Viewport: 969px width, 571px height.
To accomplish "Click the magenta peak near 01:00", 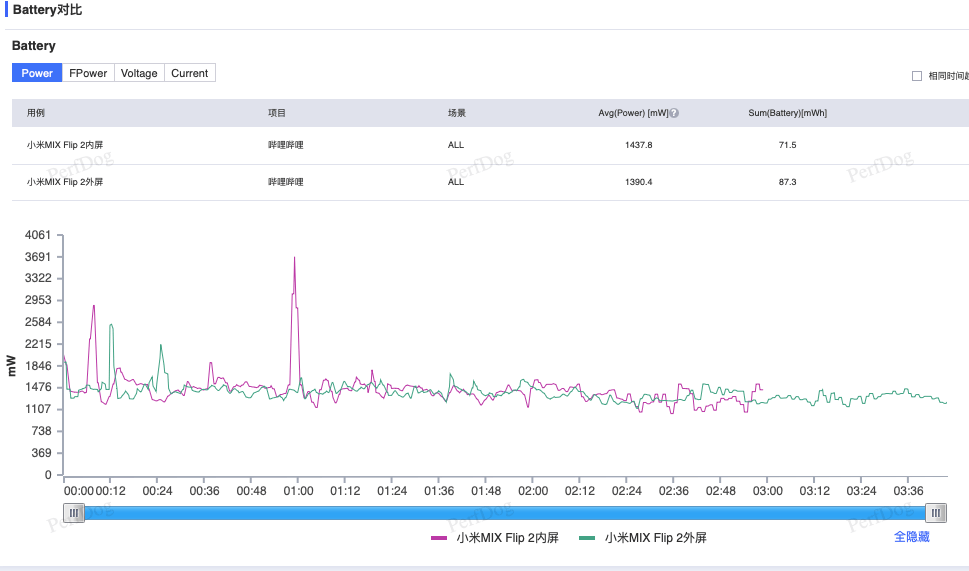I will (294, 258).
